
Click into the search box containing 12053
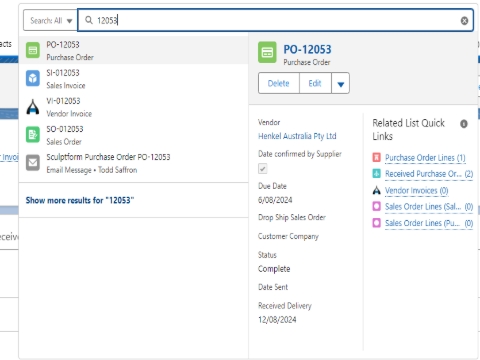click(x=275, y=21)
